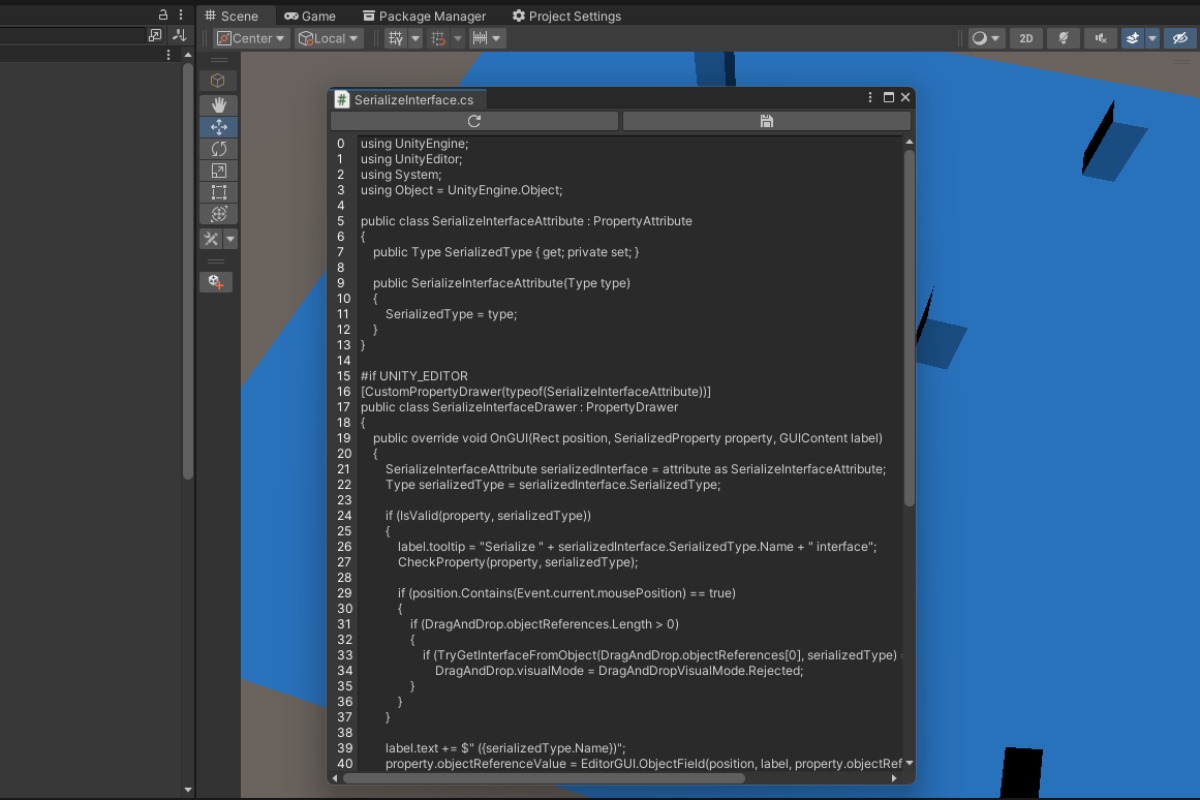Image resolution: width=1200 pixels, height=800 pixels.
Task: Open the Local handle rotation dropdown
Action: coord(329,38)
